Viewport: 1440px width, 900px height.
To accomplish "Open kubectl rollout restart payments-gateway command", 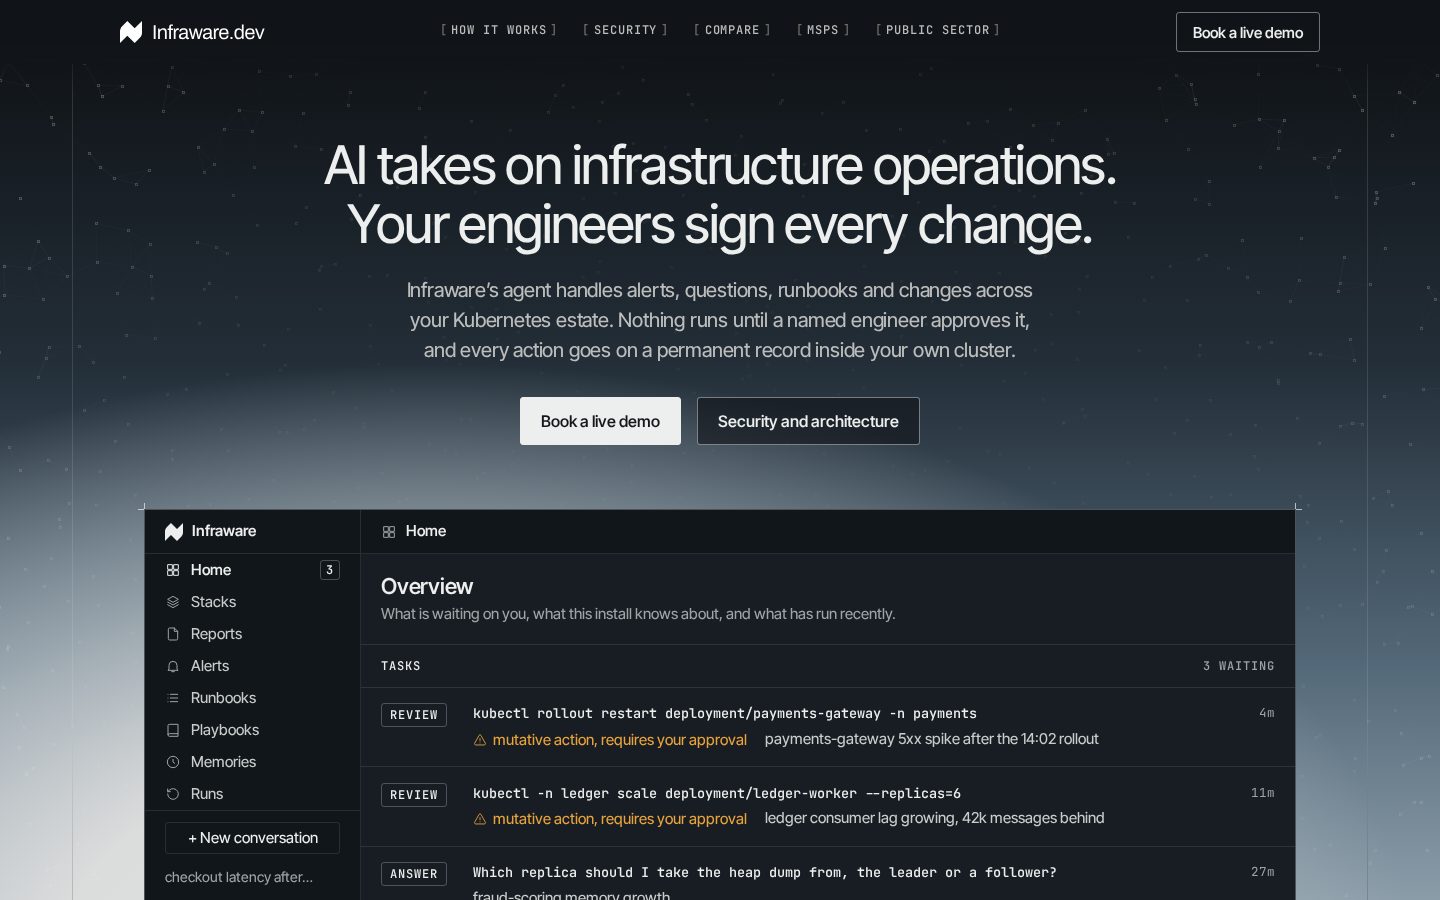I will (x=725, y=713).
